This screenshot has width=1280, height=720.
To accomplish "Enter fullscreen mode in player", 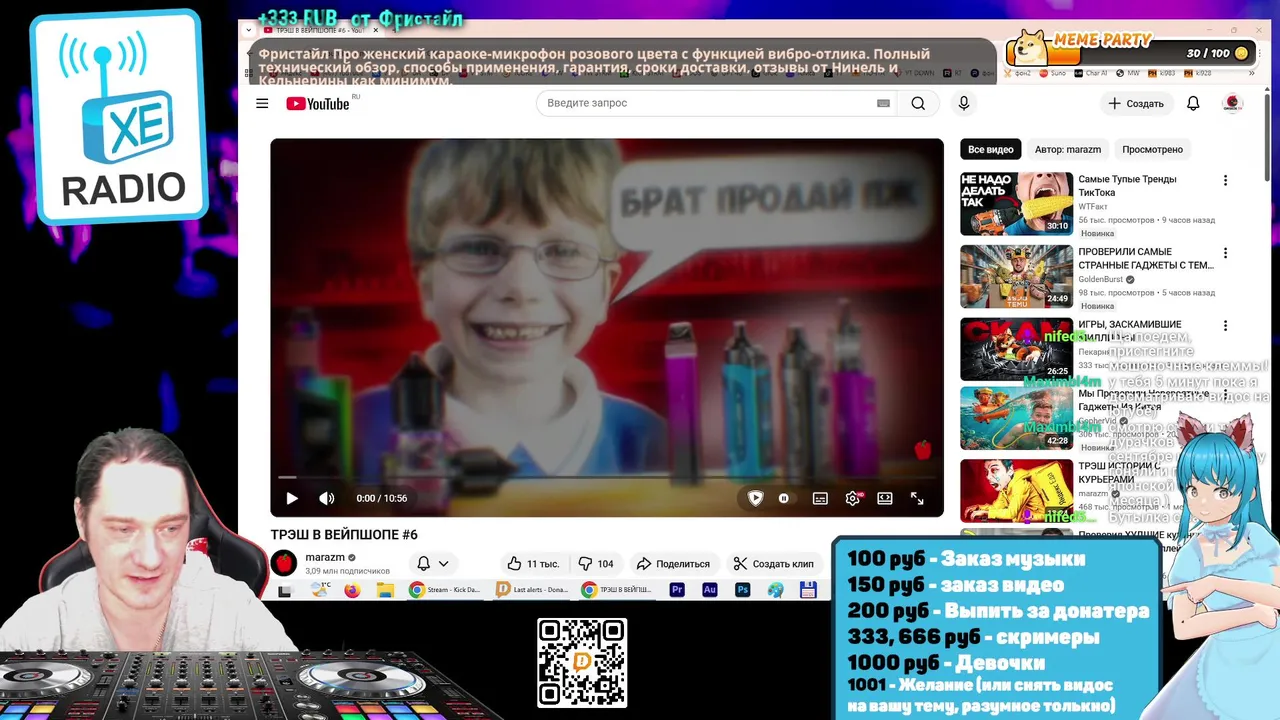I will pos(917,498).
